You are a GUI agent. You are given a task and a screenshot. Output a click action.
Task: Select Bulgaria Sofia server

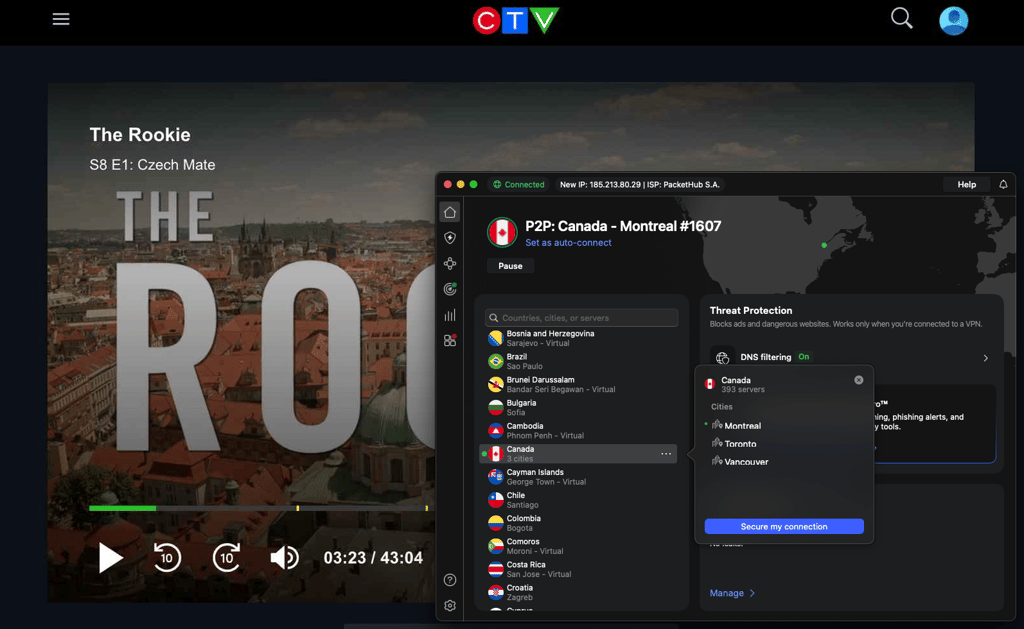coord(578,408)
